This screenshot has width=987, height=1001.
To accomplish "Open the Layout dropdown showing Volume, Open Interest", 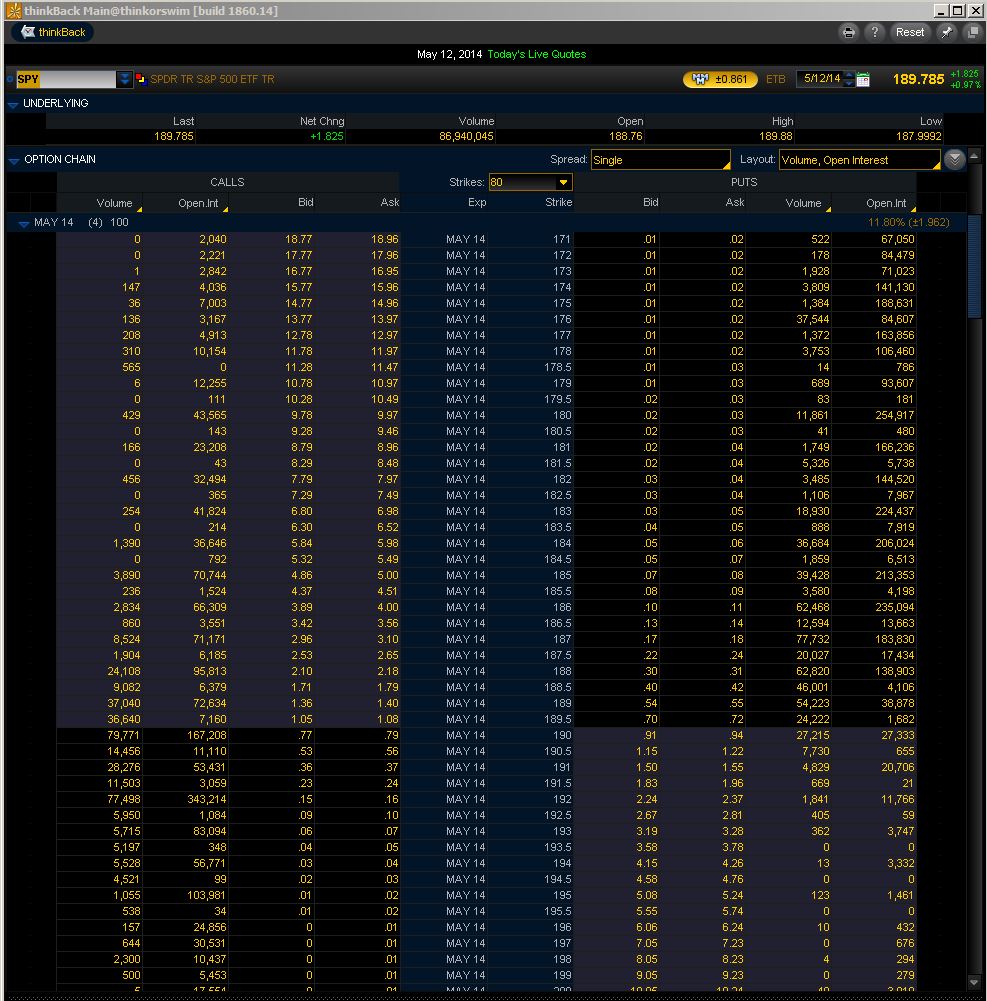I will (860, 160).
